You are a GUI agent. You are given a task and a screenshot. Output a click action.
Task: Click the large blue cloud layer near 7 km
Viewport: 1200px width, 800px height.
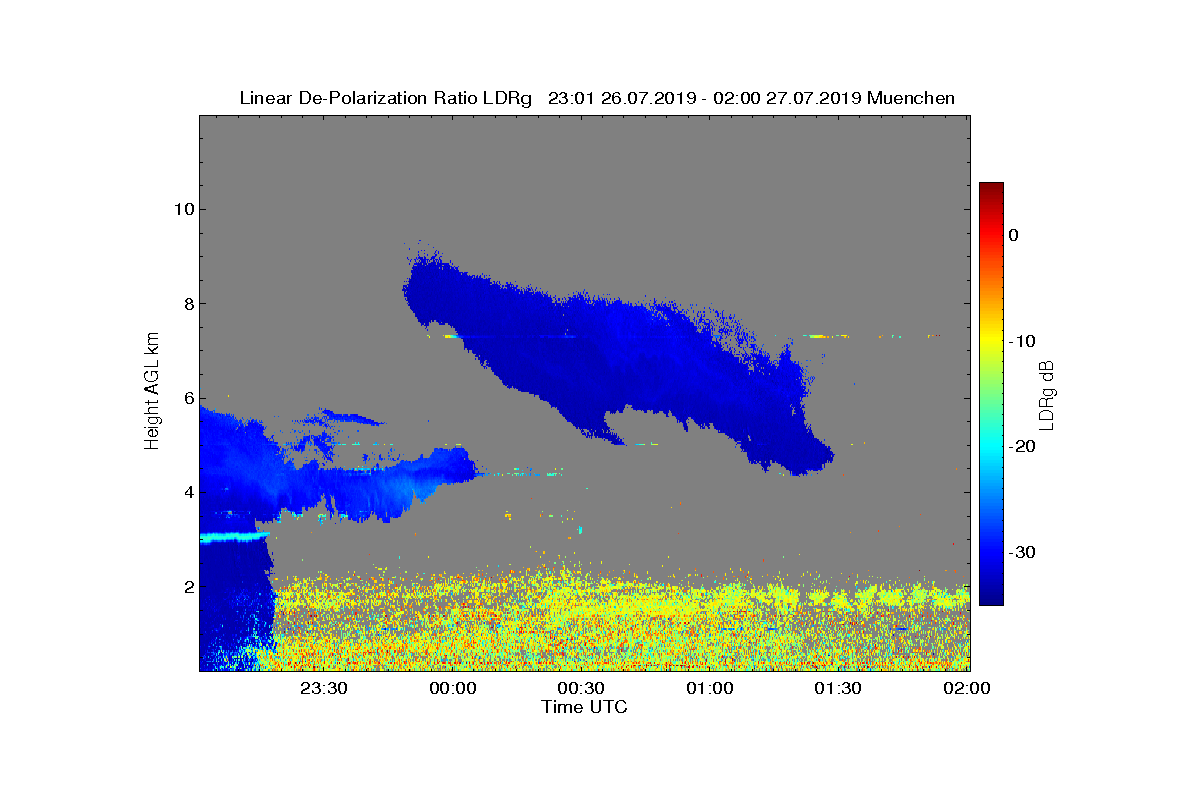tap(620, 360)
